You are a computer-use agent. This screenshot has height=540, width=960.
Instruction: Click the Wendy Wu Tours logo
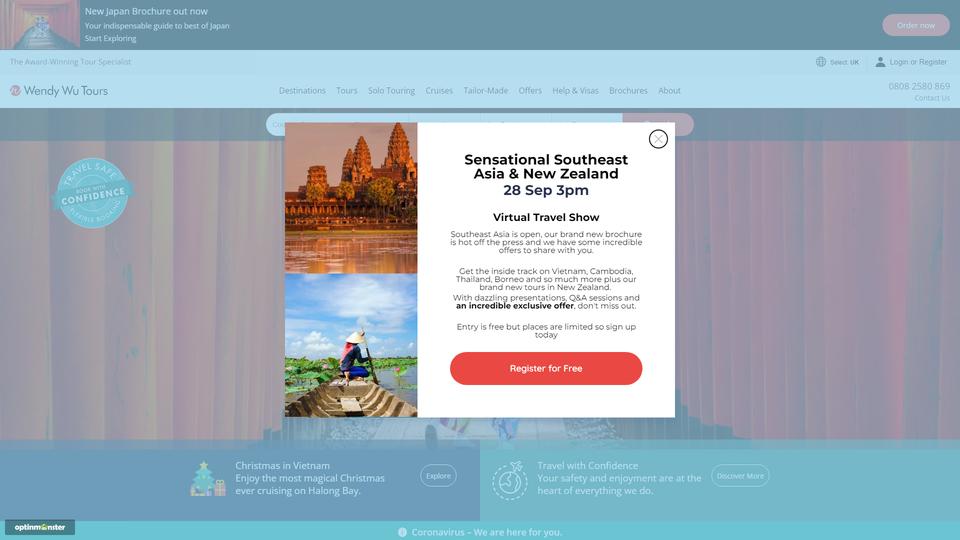pos(59,91)
